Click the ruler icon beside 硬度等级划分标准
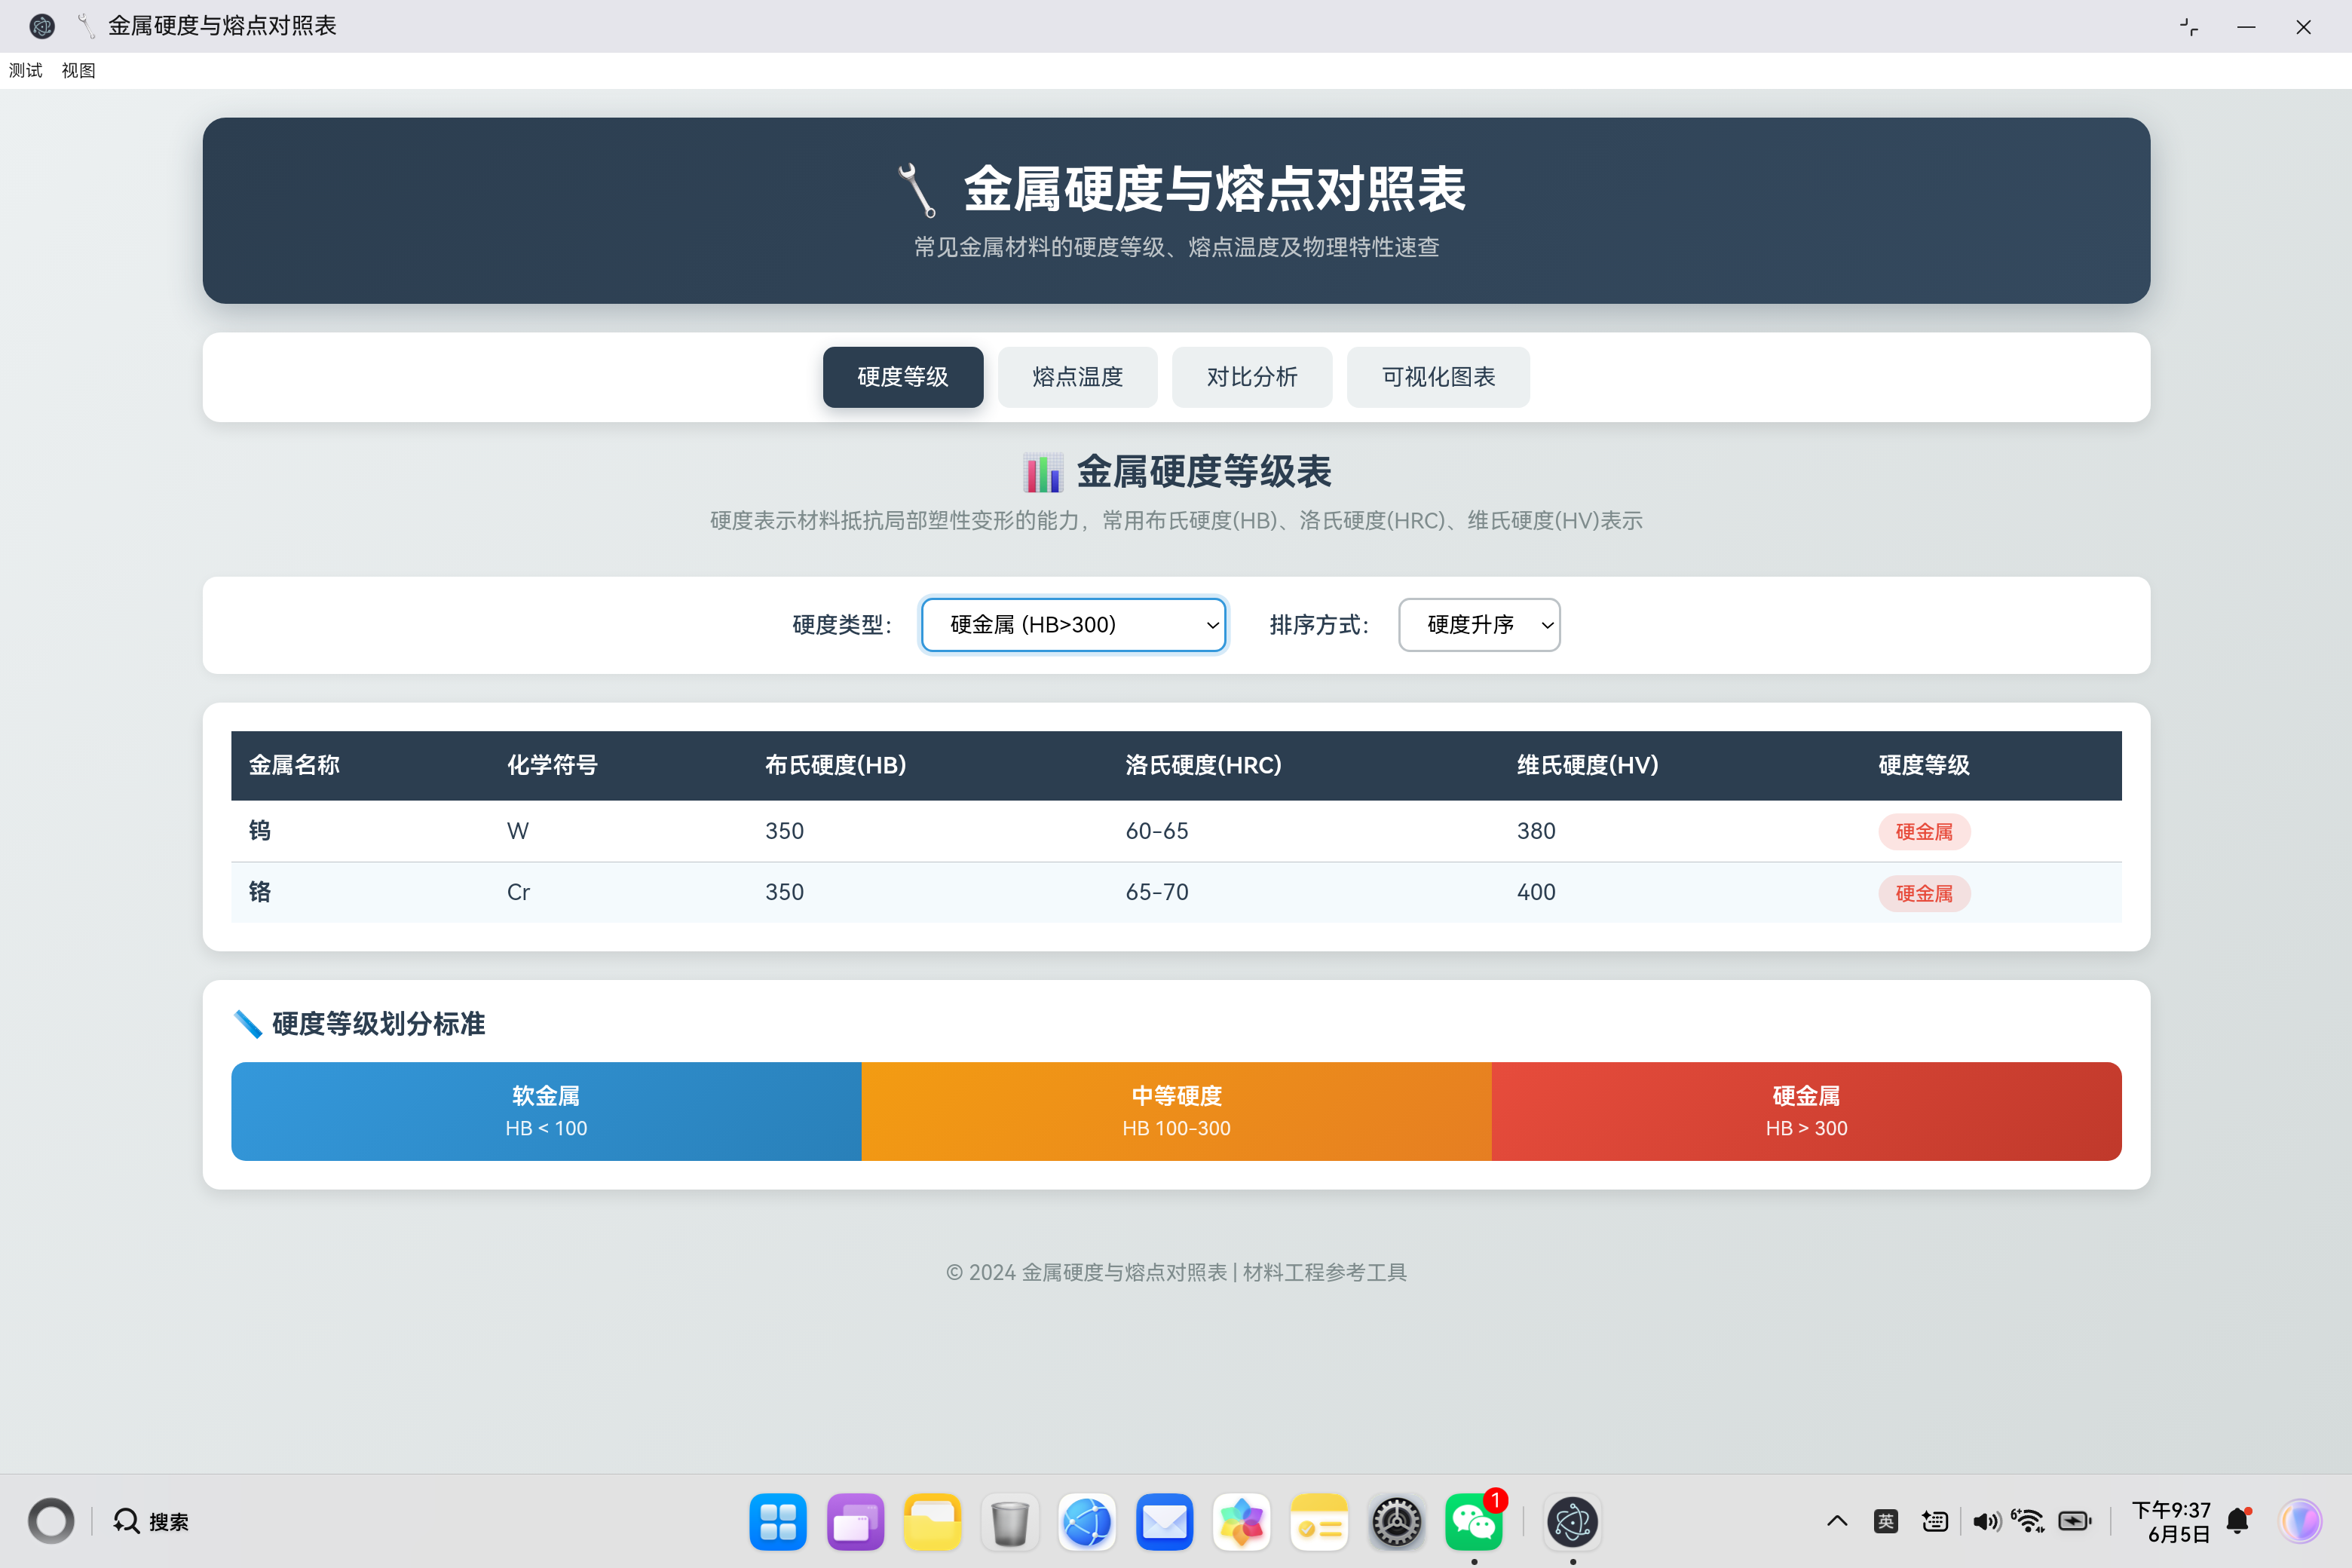The height and width of the screenshot is (1568, 2352). point(247,1024)
